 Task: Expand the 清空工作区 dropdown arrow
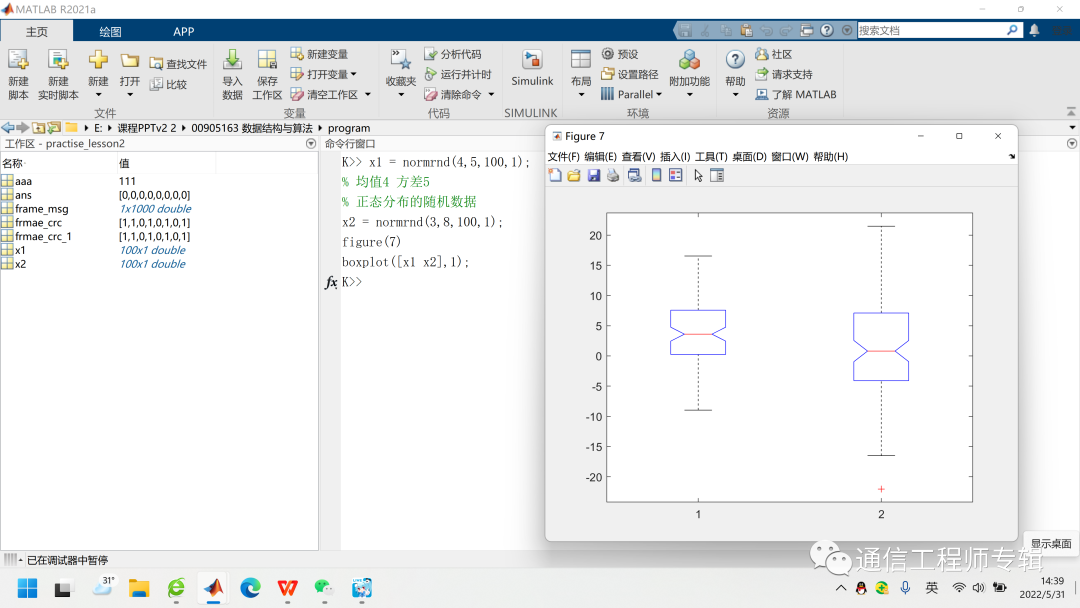click(x=368, y=94)
